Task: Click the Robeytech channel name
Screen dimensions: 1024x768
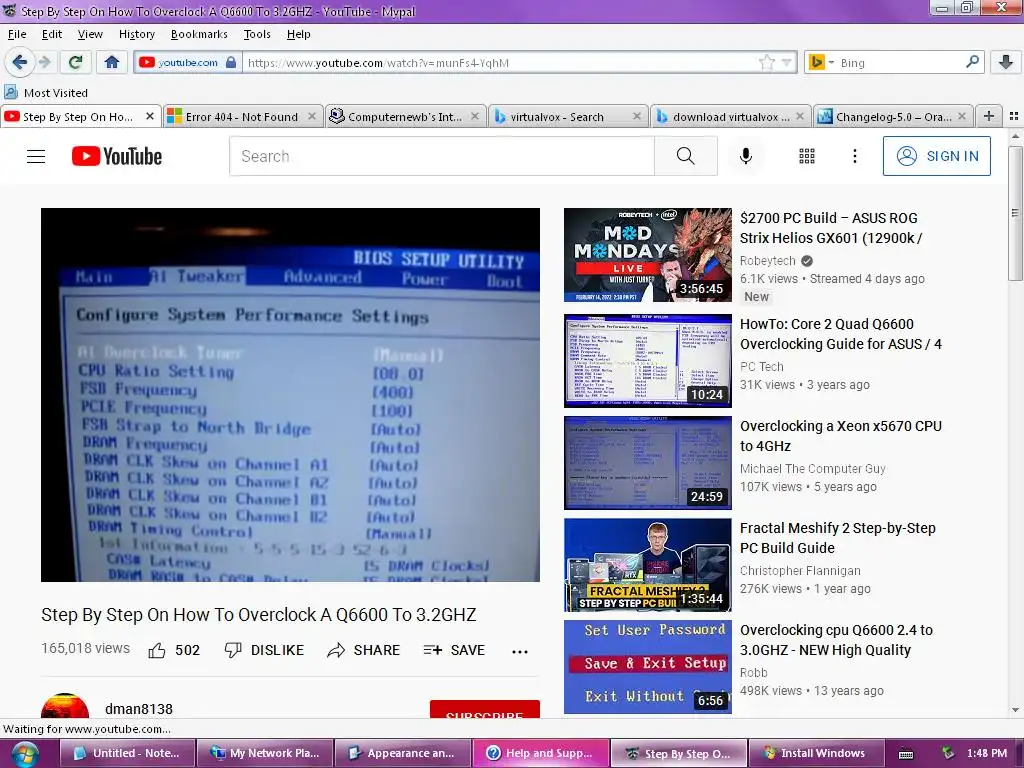Action: point(767,261)
